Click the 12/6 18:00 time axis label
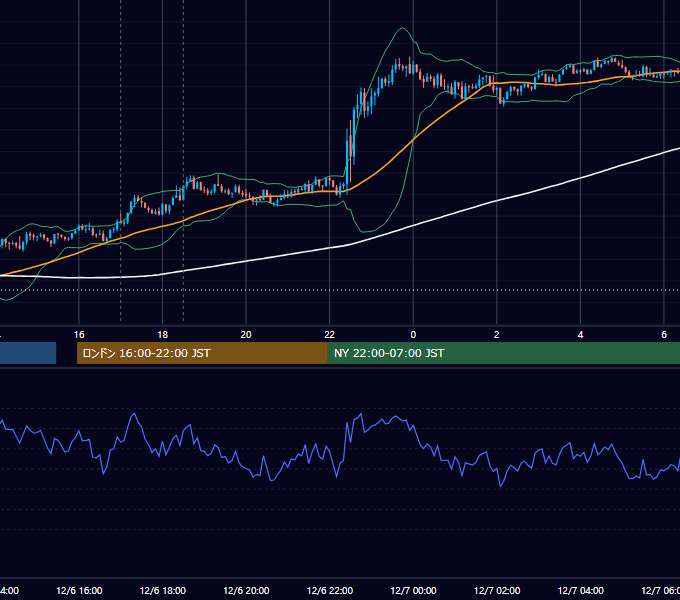Screen dimensions: 680x600 [x=163, y=590]
